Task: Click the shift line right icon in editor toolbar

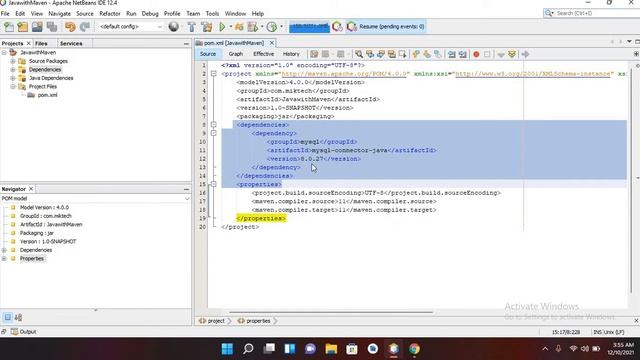Action: click(x=462, y=54)
